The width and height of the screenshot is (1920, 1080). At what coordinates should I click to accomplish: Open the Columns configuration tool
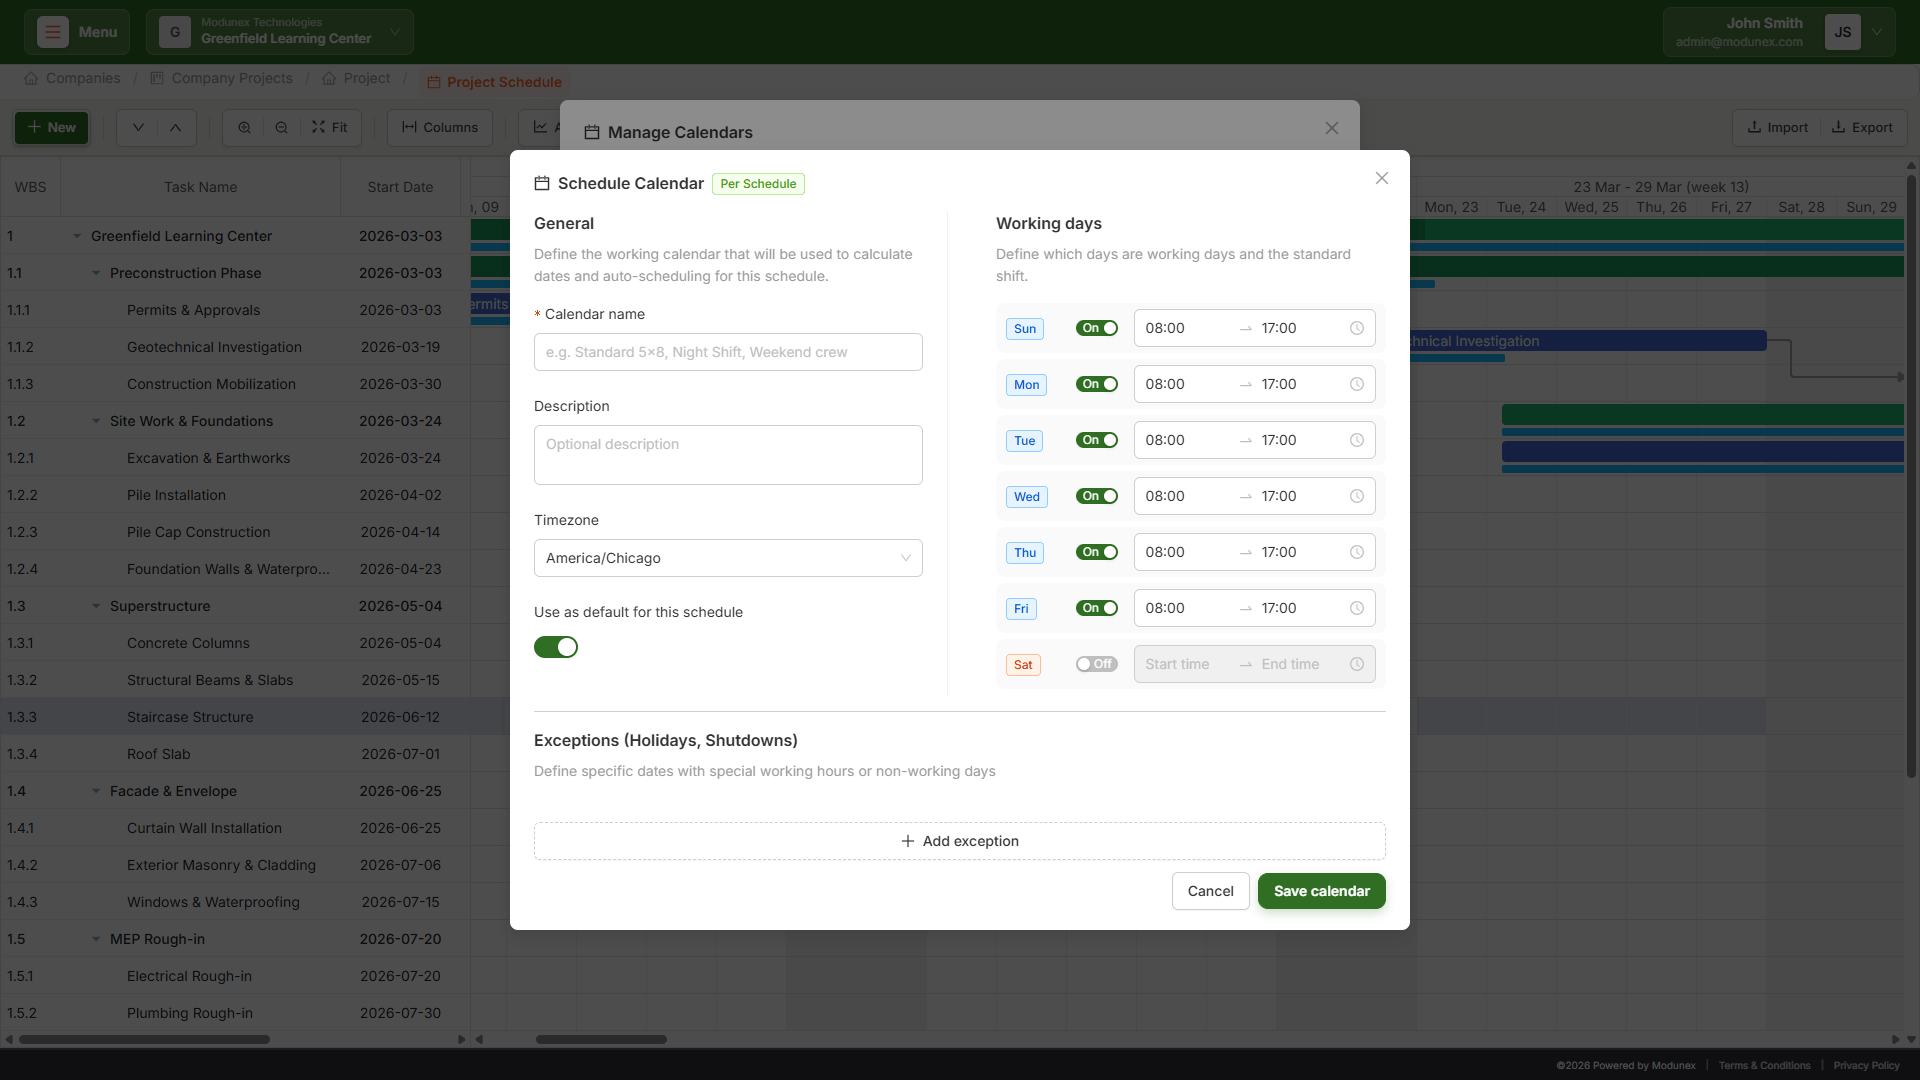point(439,127)
